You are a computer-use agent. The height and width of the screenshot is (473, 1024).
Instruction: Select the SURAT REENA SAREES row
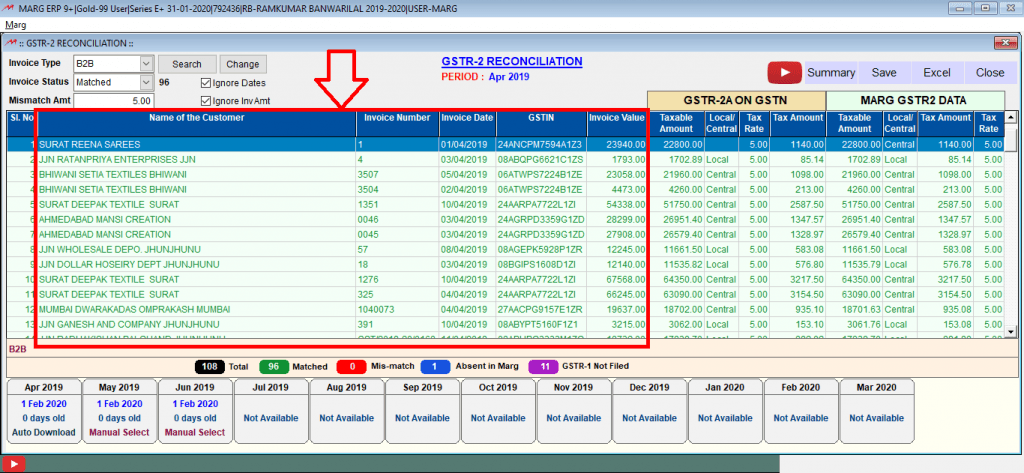pyautogui.click(x=505, y=144)
